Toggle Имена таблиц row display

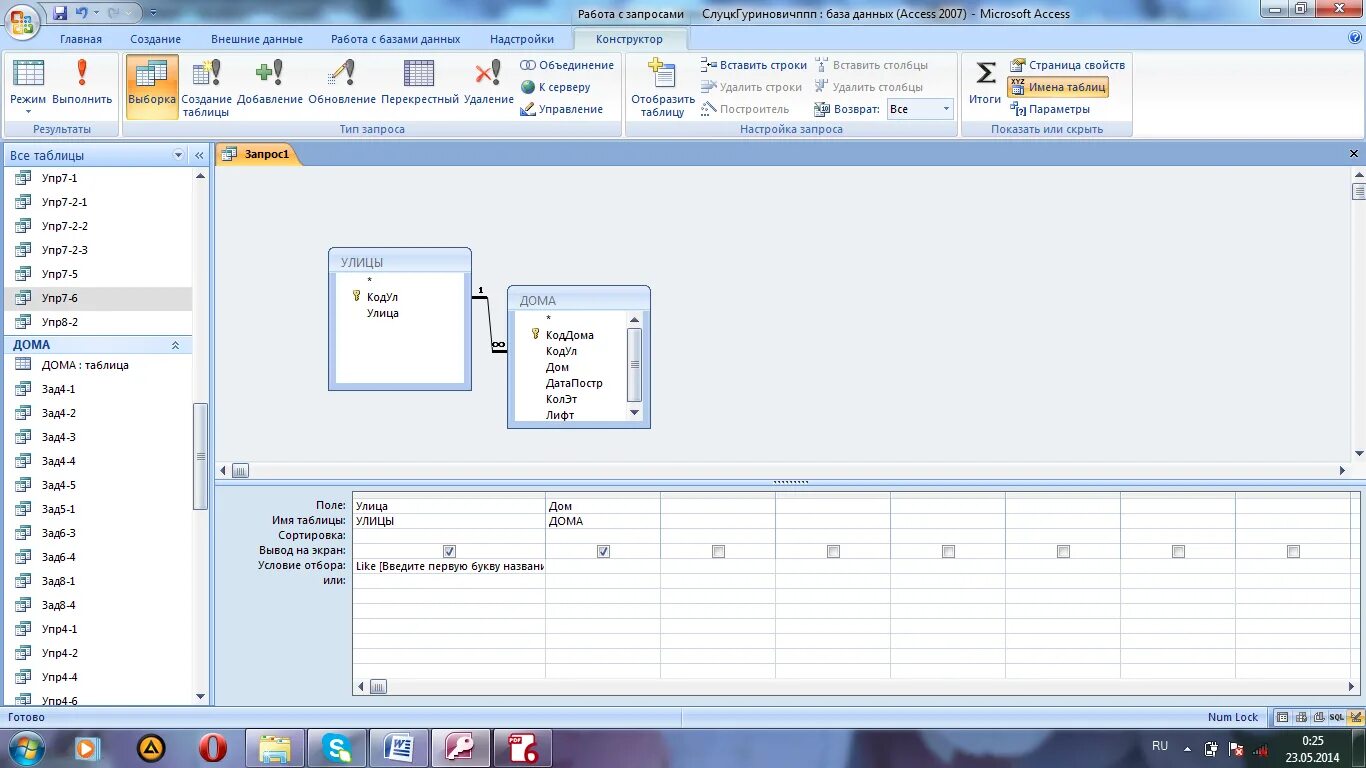pyautogui.click(x=1058, y=87)
